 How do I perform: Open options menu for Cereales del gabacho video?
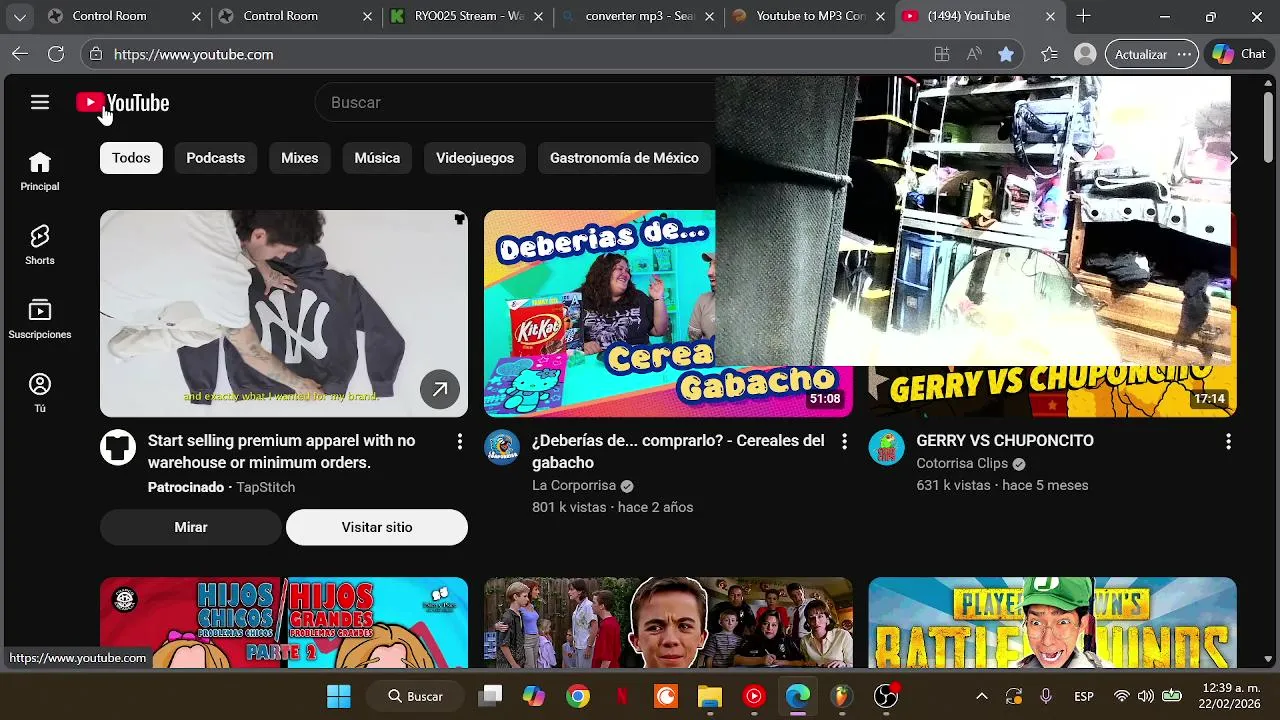[x=844, y=441]
